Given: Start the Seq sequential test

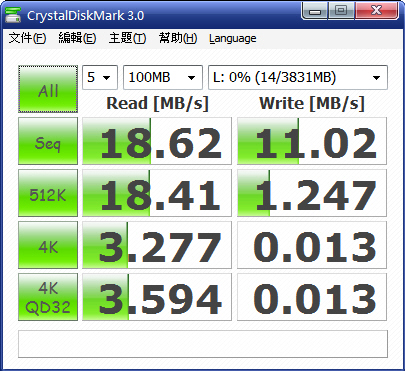Looking at the screenshot, I should (48, 141).
